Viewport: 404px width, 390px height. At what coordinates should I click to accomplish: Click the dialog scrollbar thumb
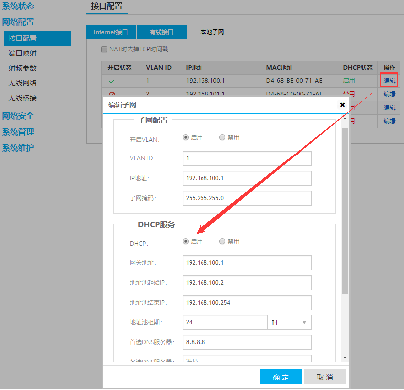pyautogui.click(x=345, y=210)
